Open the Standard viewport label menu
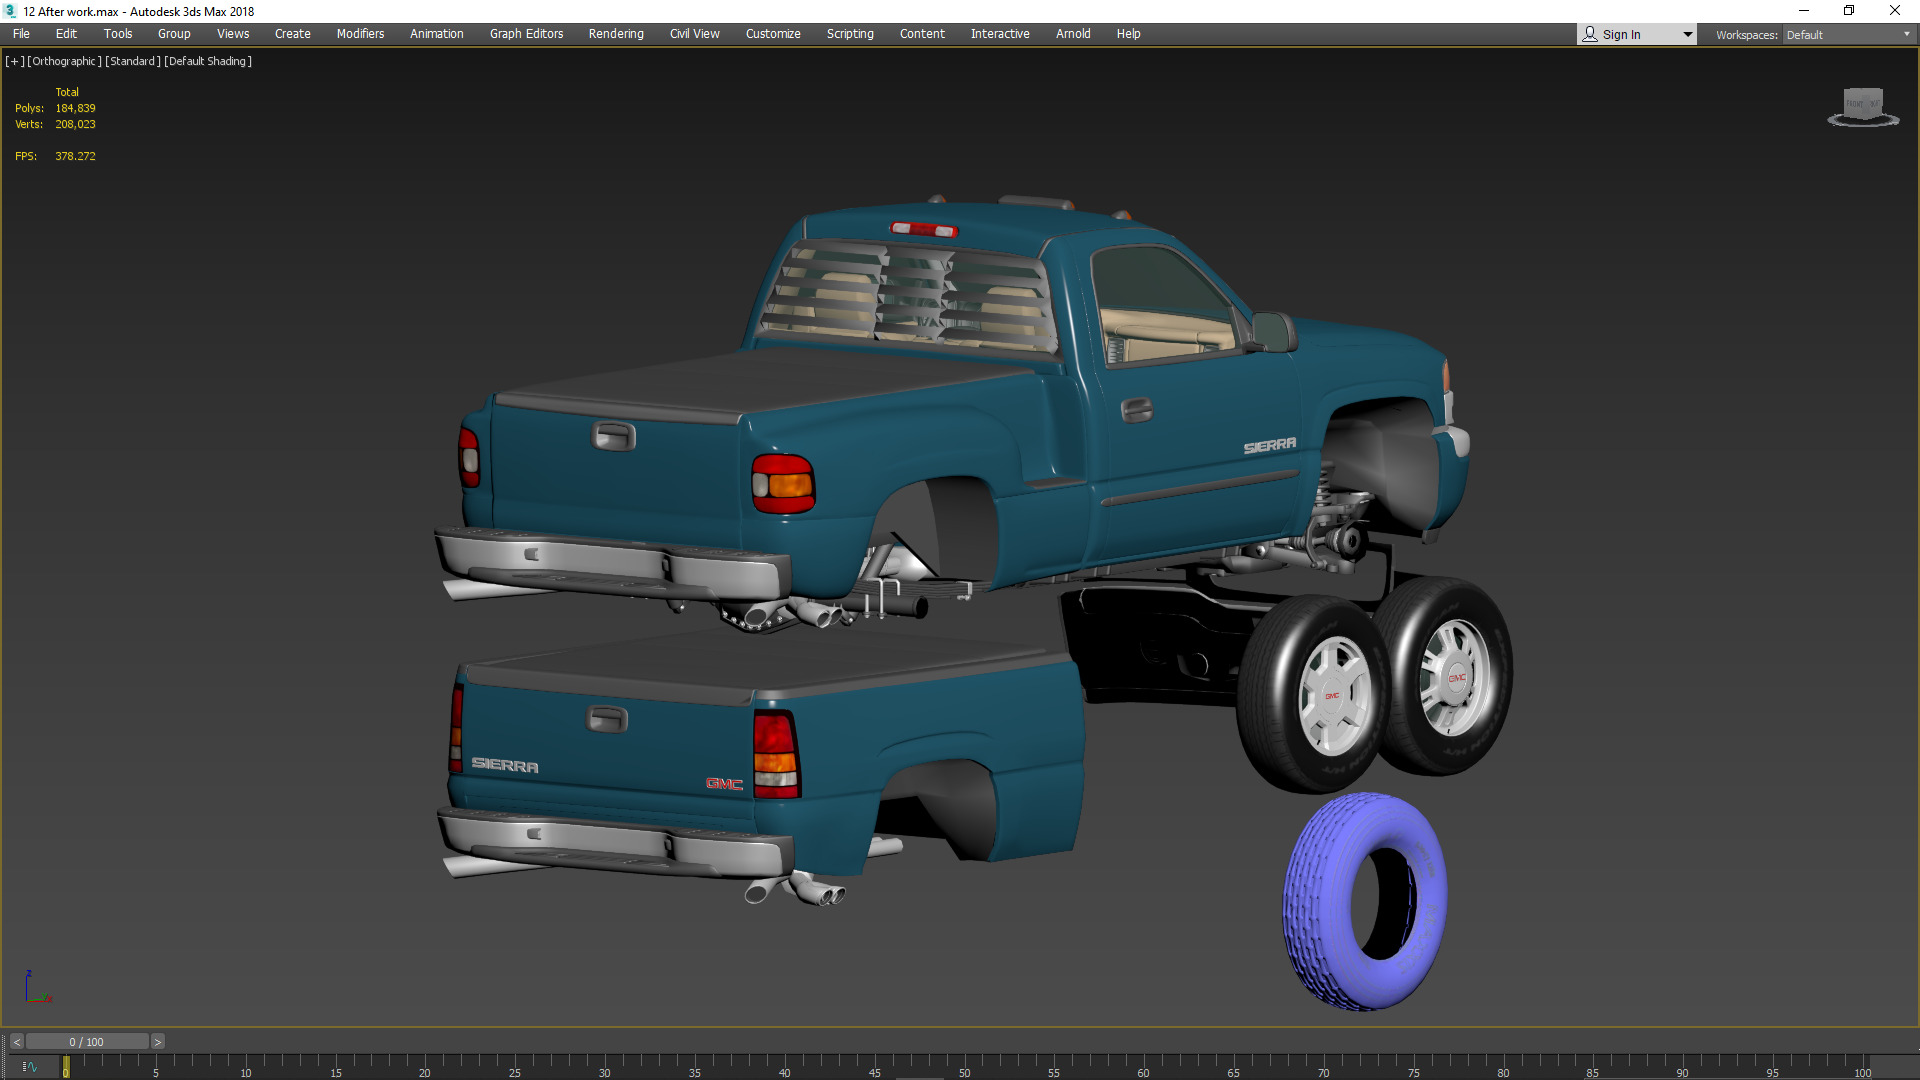Viewport: 1920px width, 1080px height. [x=132, y=61]
